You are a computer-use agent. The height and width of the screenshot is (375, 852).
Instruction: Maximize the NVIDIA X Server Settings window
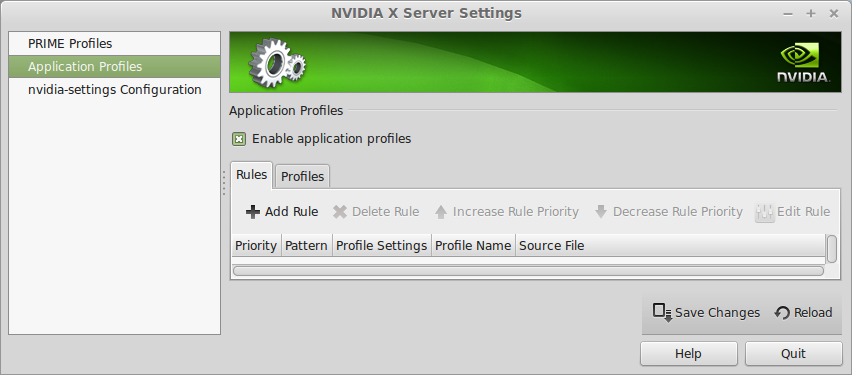pos(811,14)
